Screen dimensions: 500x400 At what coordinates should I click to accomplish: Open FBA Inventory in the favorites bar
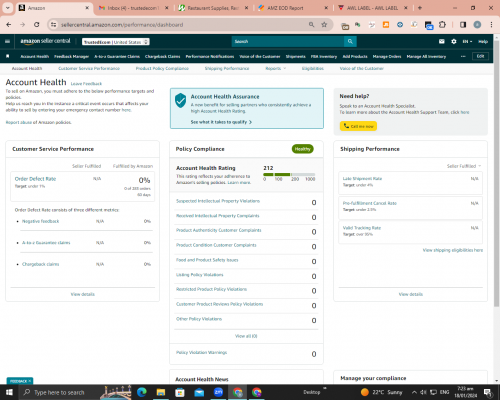pyautogui.click(x=324, y=56)
